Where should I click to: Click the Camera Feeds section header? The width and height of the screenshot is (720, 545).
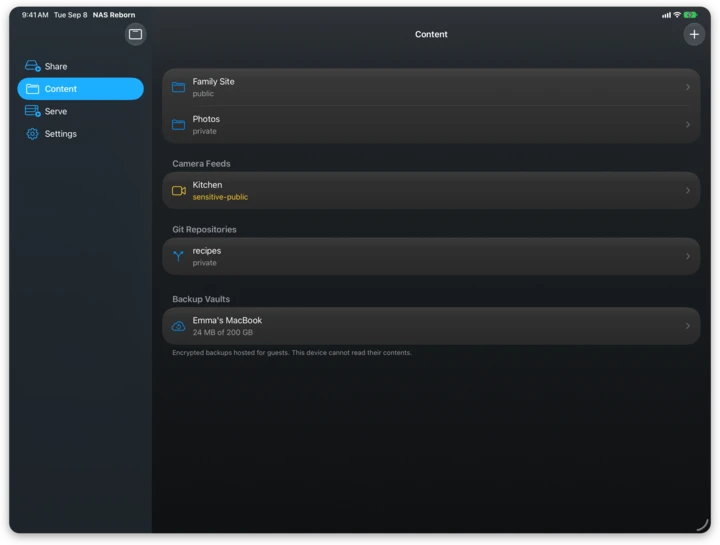[x=201, y=164]
